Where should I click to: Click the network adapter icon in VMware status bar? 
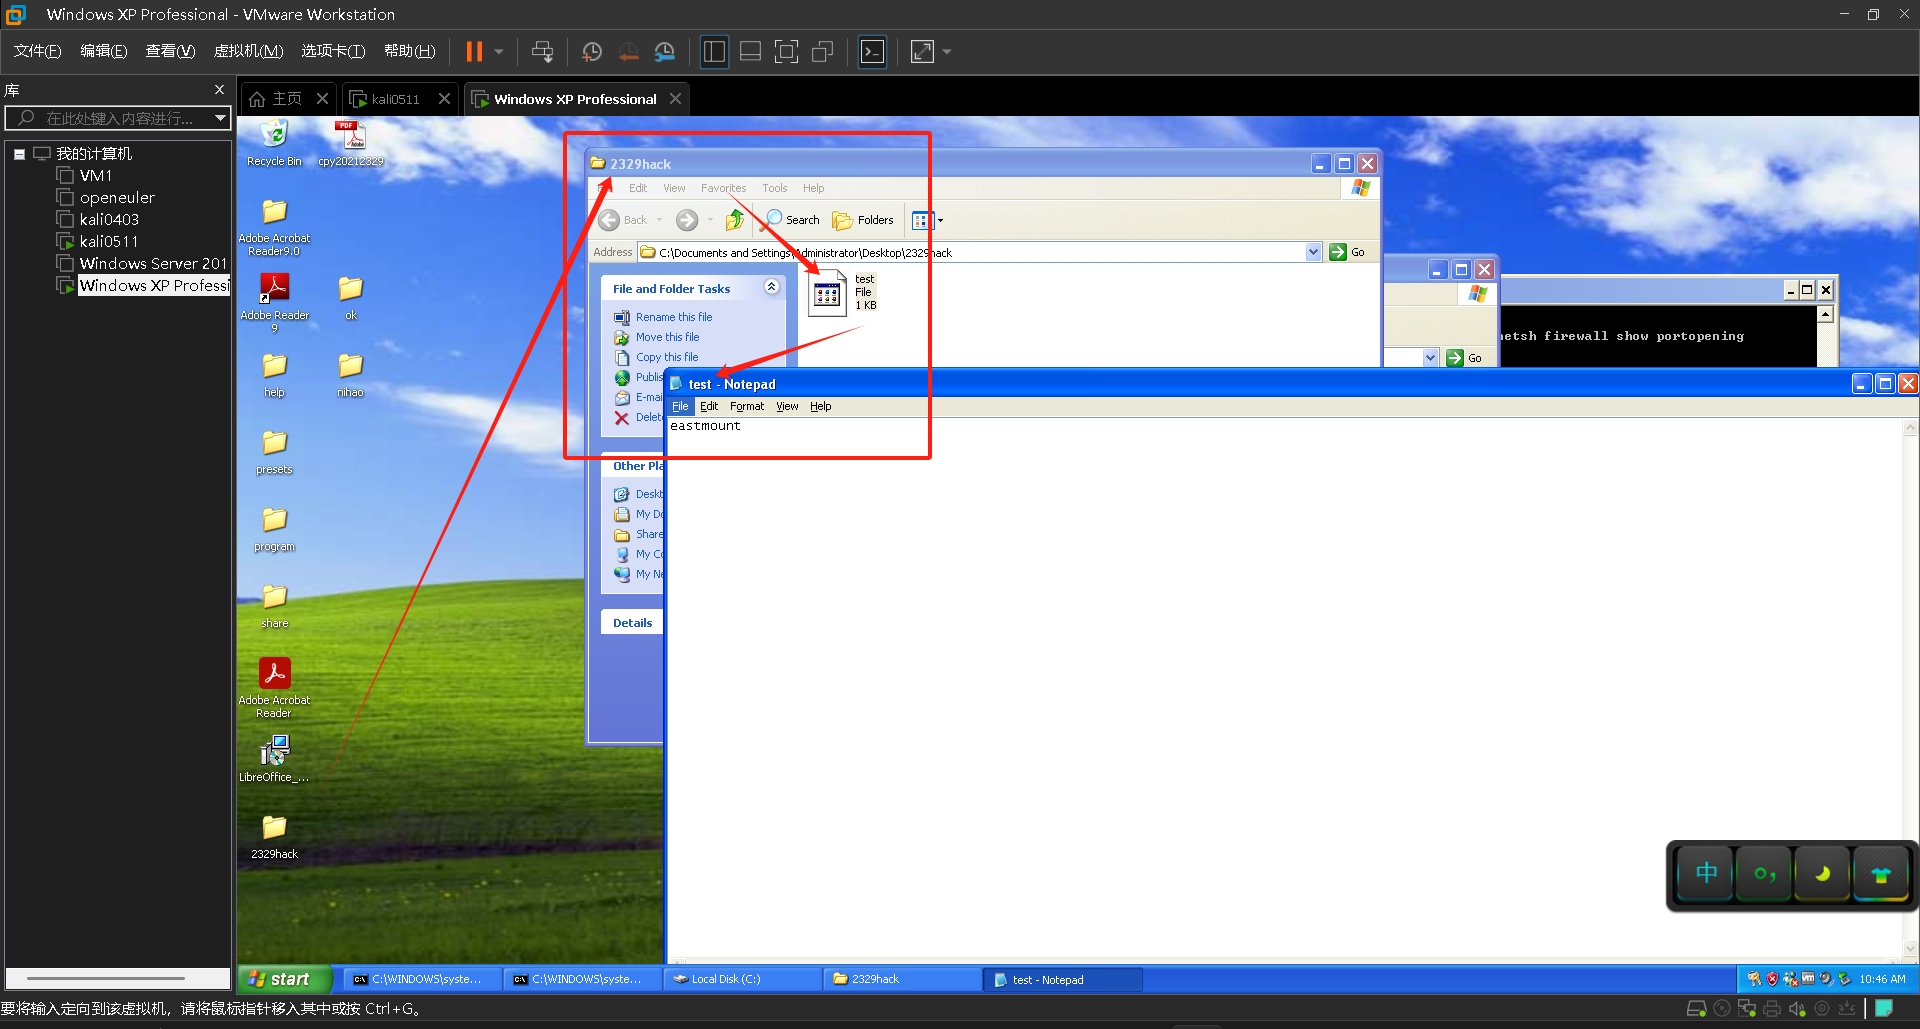click(x=1747, y=1009)
